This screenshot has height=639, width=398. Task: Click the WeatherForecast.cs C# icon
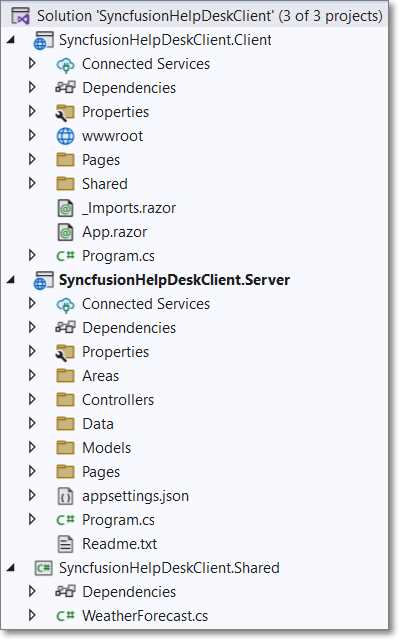click(x=65, y=616)
